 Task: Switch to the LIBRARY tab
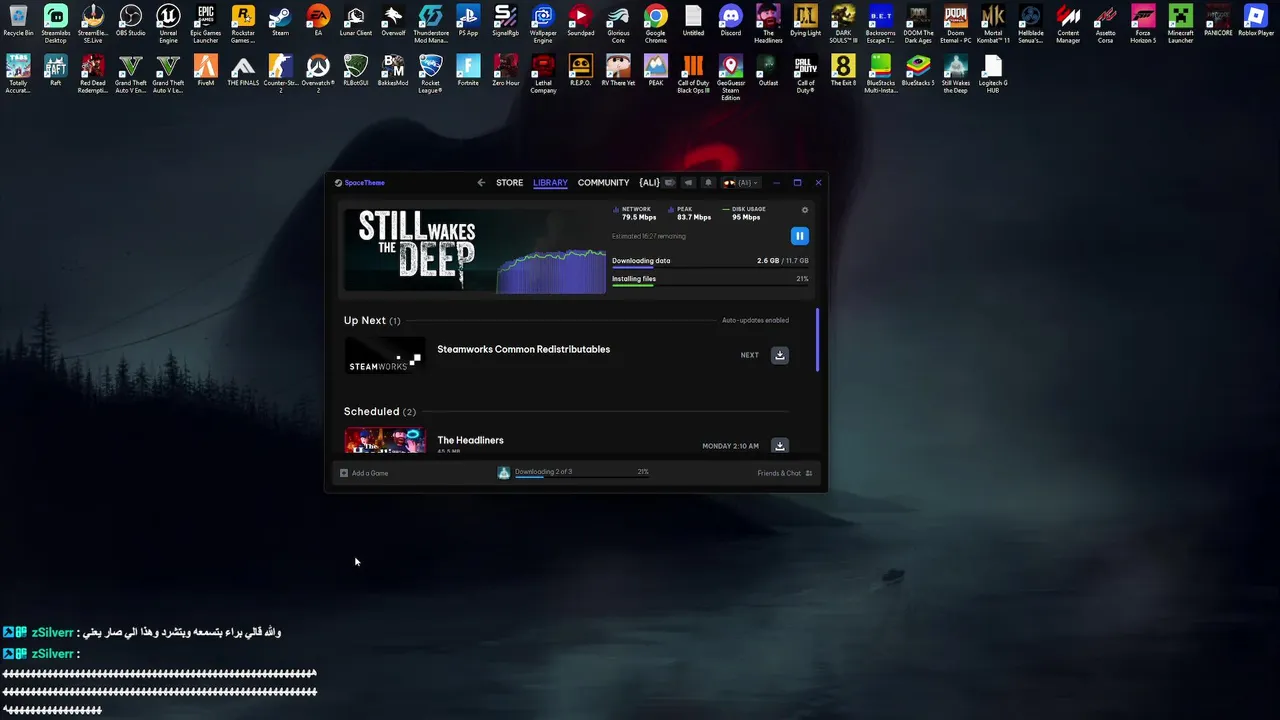click(x=550, y=183)
